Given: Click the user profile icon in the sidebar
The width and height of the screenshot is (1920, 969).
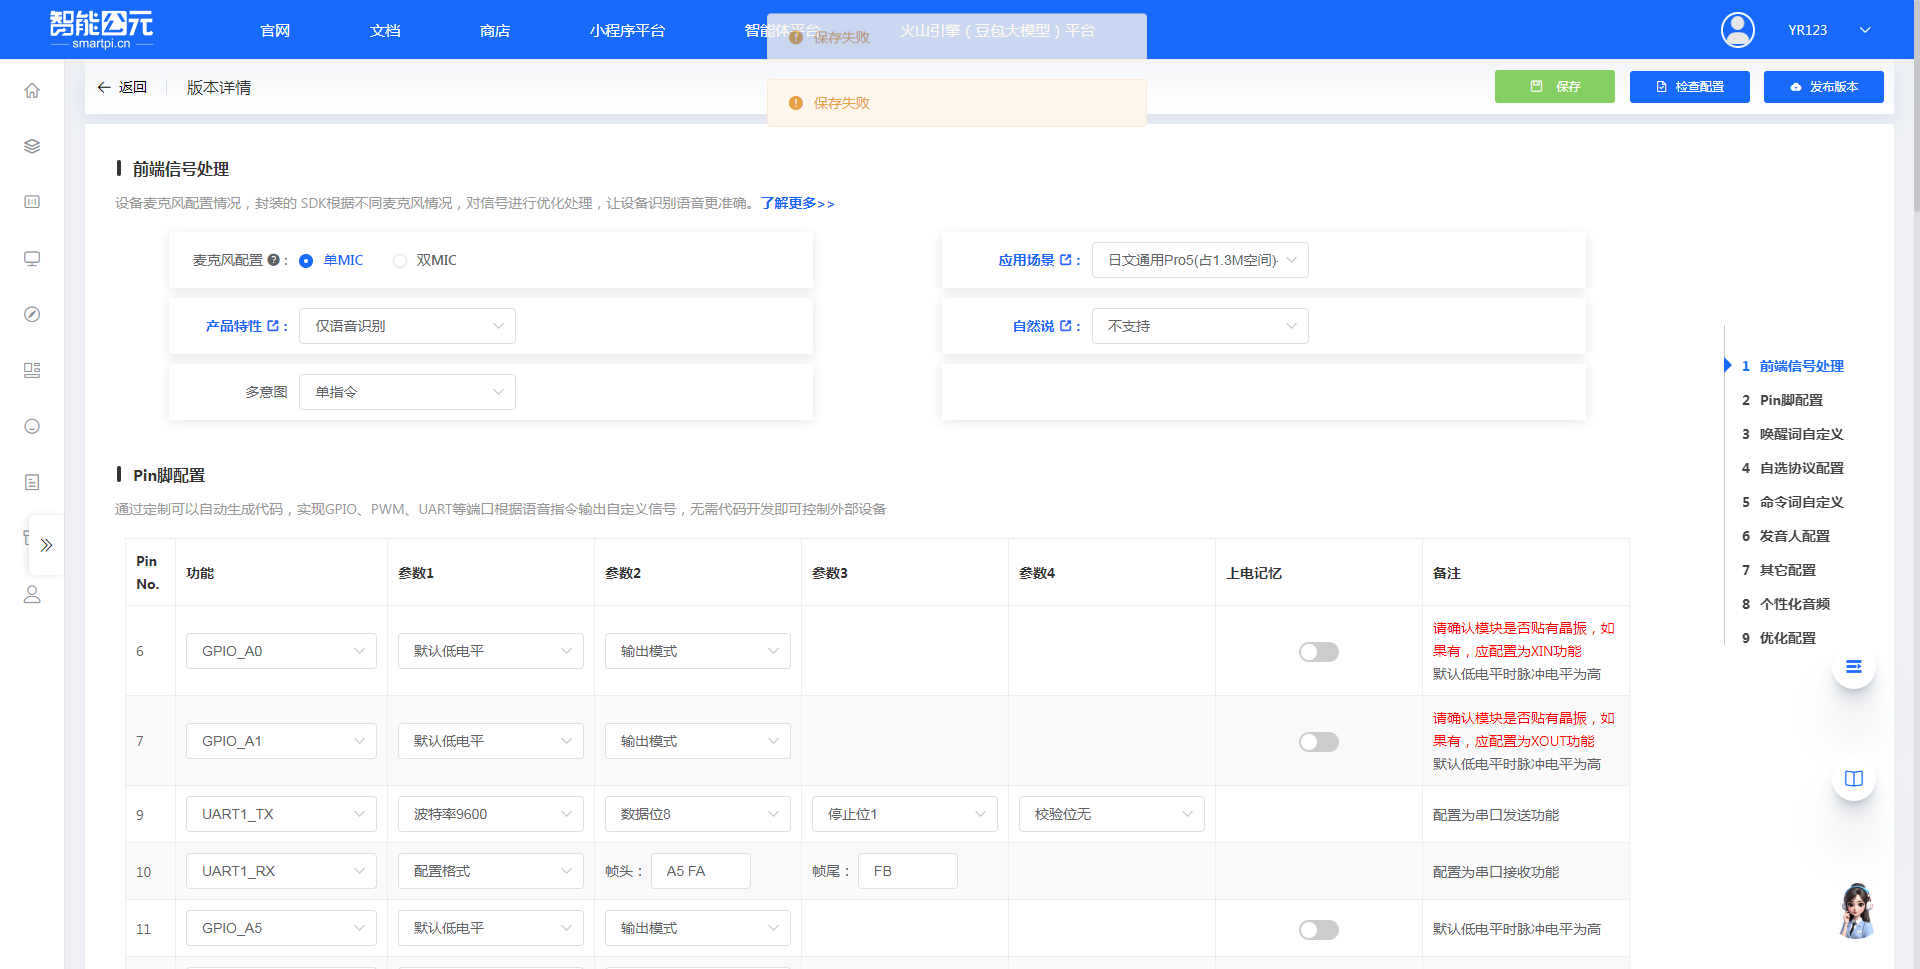Looking at the screenshot, I should pyautogui.click(x=32, y=594).
